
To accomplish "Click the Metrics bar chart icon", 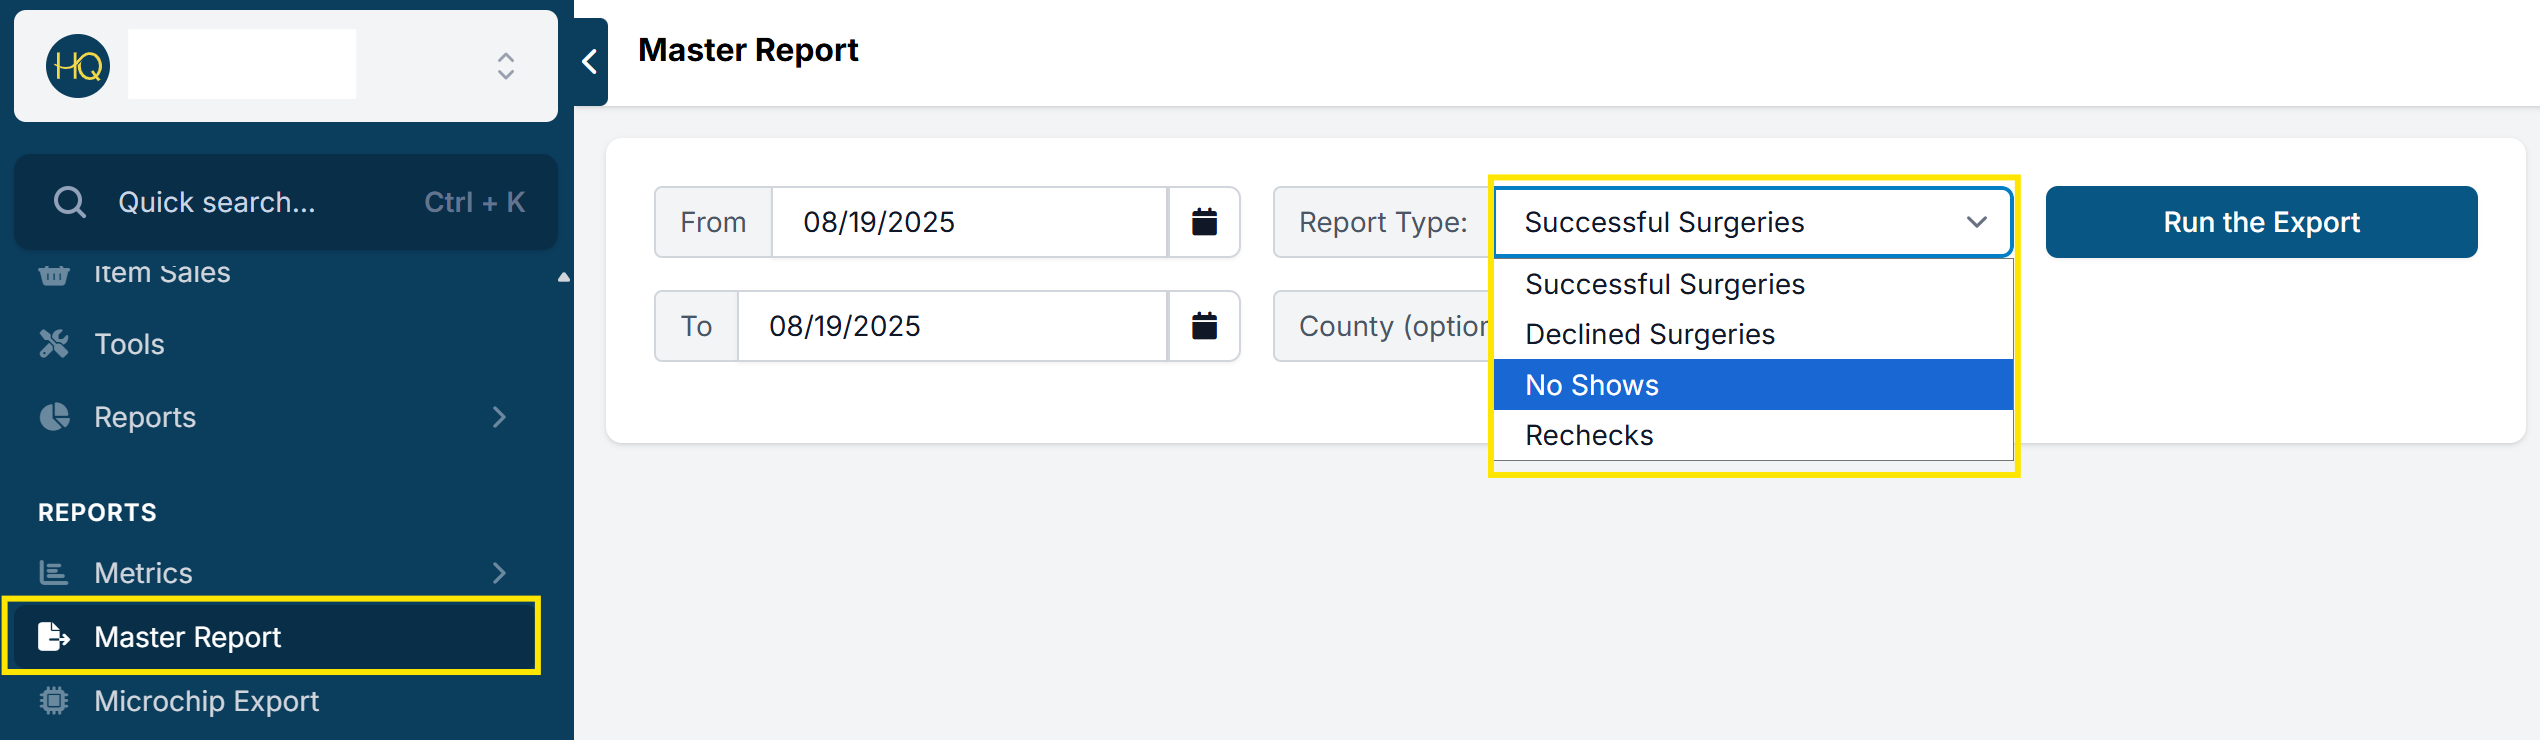I will (x=54, y=573).
